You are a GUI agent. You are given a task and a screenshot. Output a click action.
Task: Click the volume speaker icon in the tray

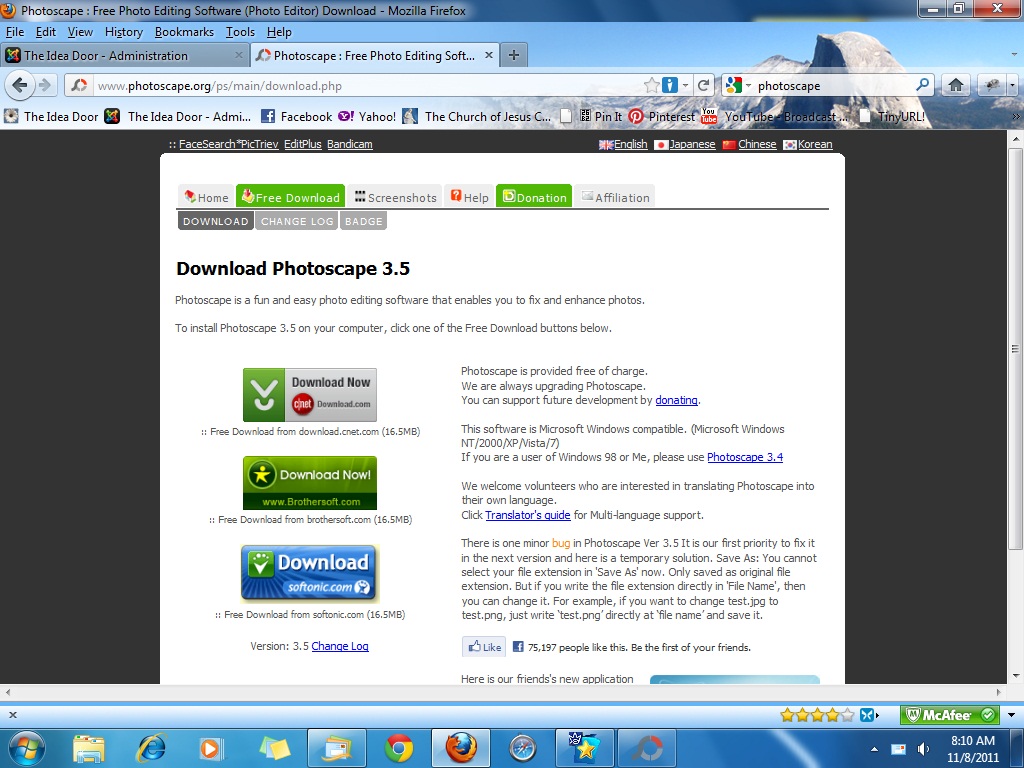923,749
